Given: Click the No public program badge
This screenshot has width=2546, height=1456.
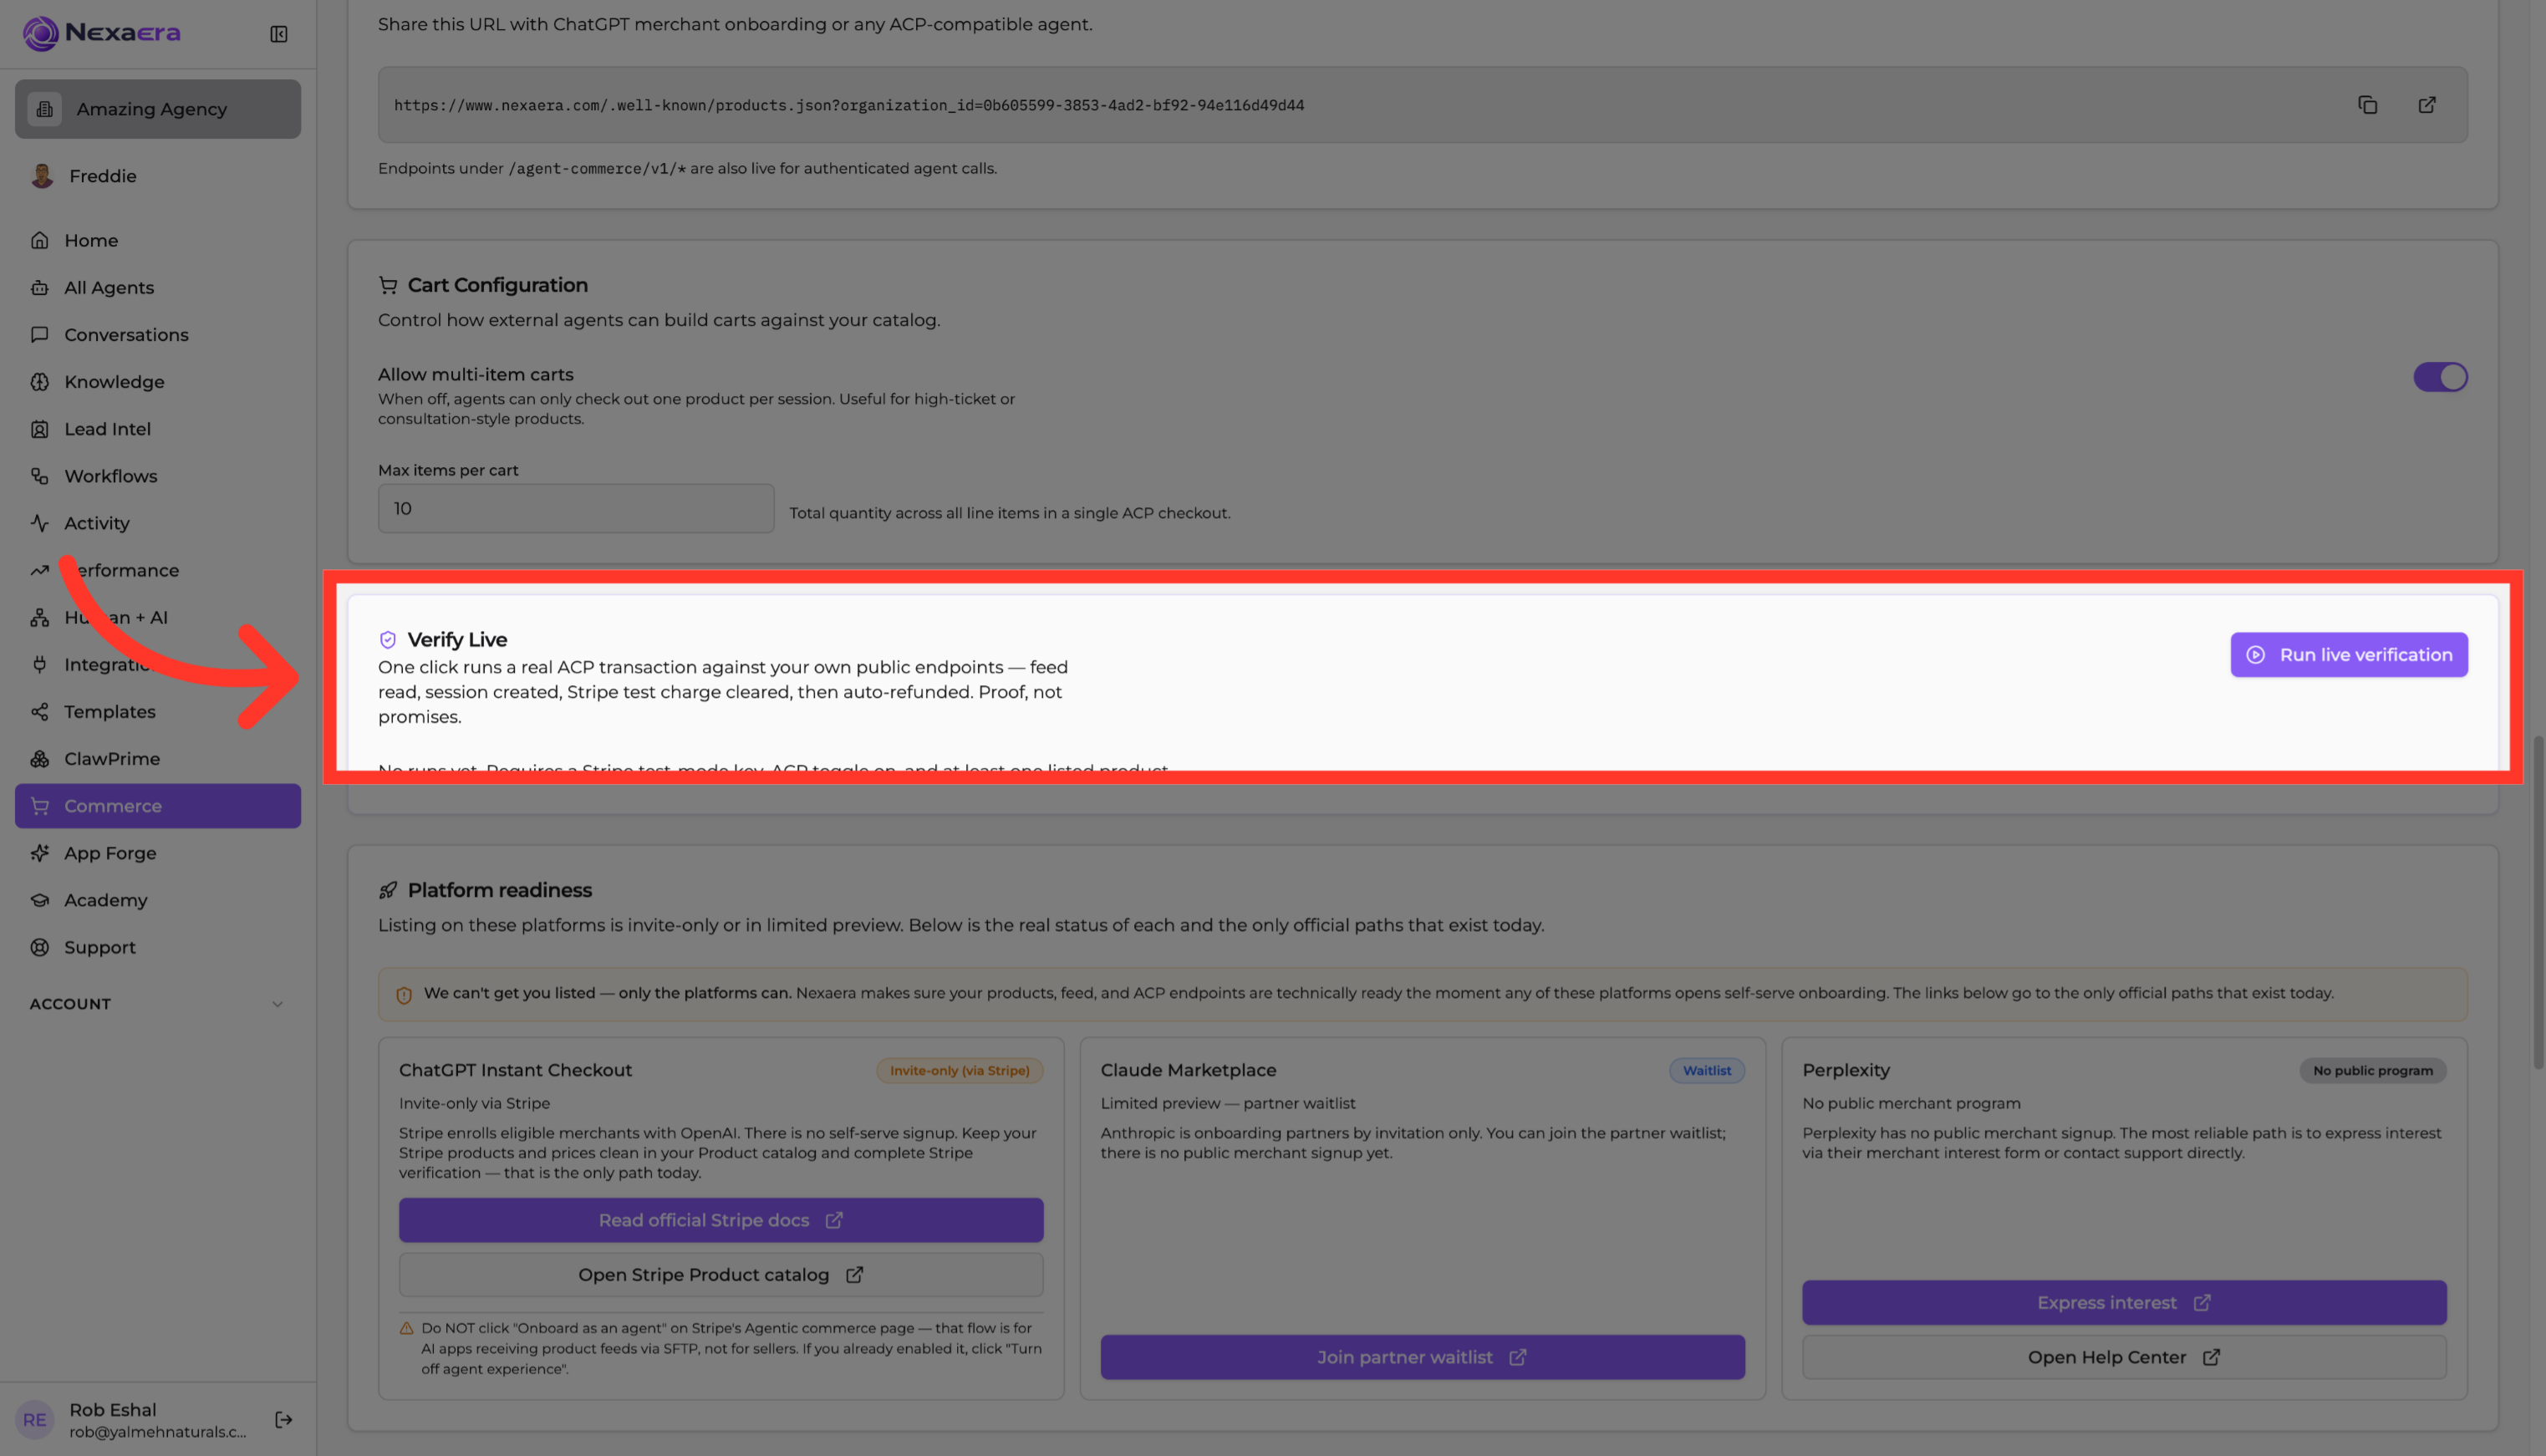Looking at the screenshot, I should [2372, 1070].
